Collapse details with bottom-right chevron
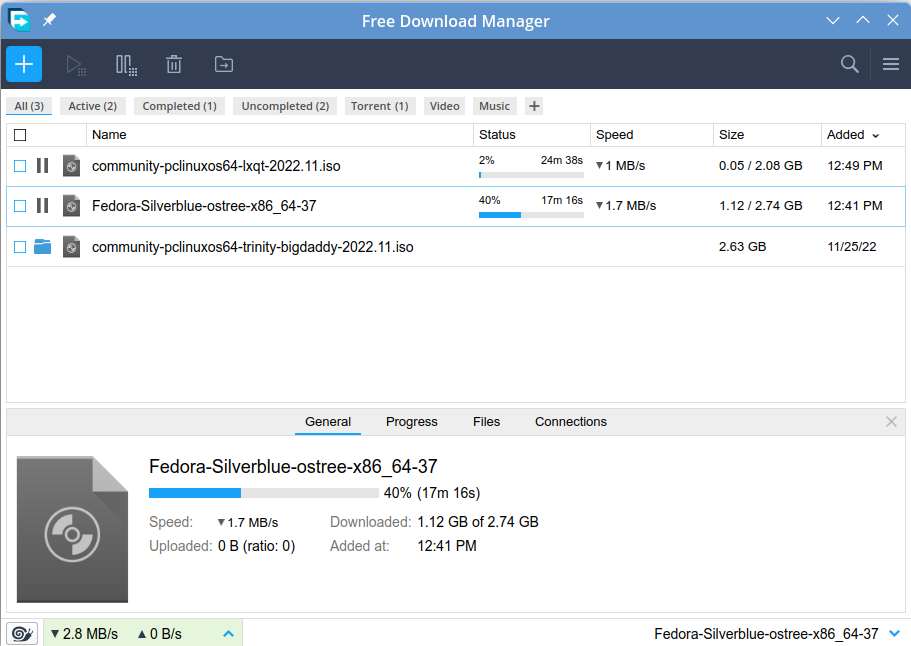 pos(895,634)
